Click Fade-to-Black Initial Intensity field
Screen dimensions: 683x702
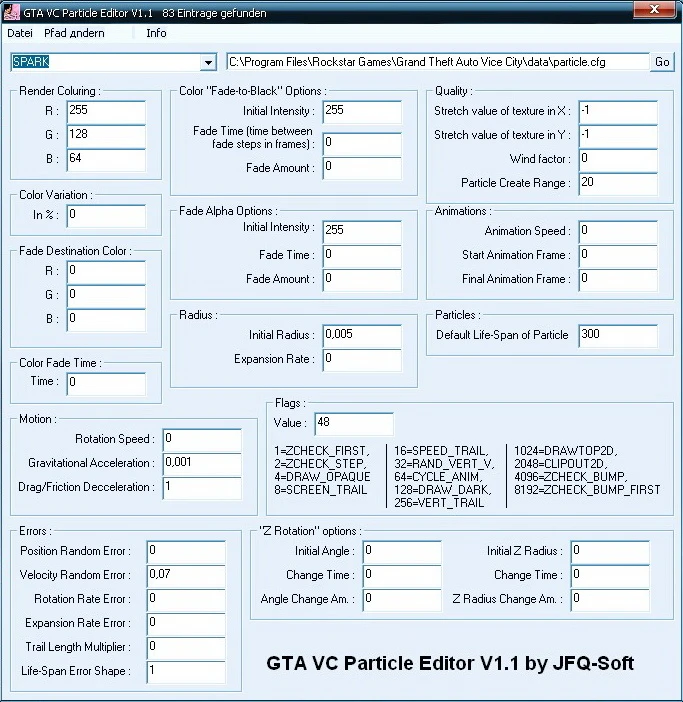tap(362, 111)
